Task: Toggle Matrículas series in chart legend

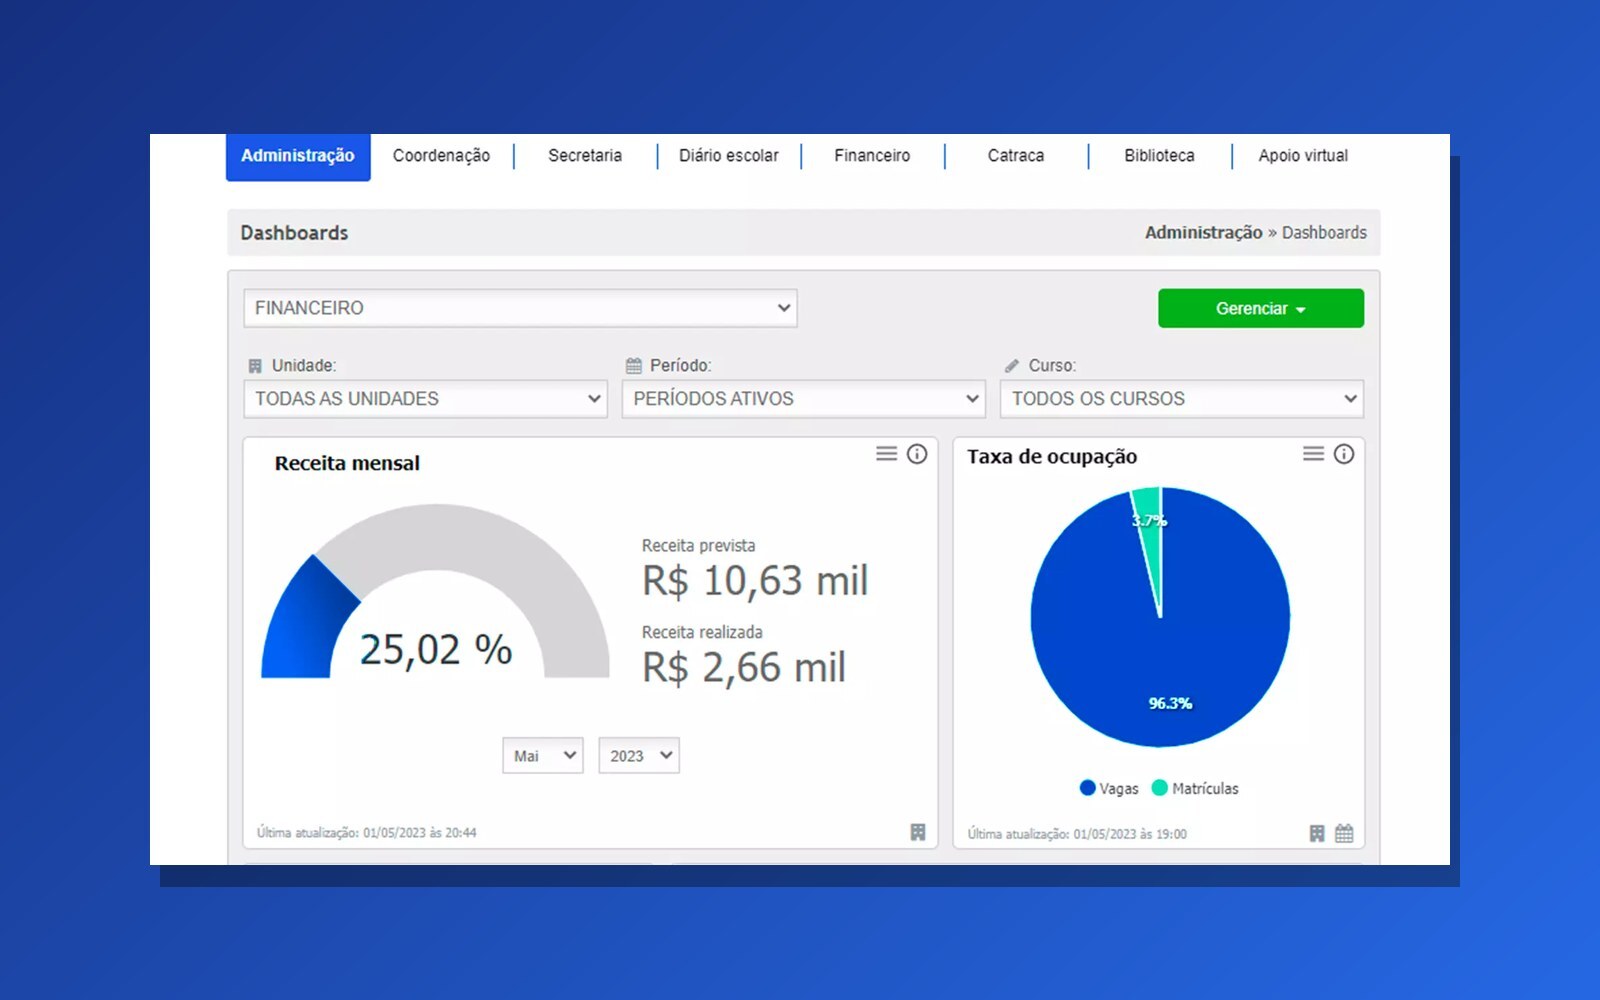Action: coord(1195,788)
